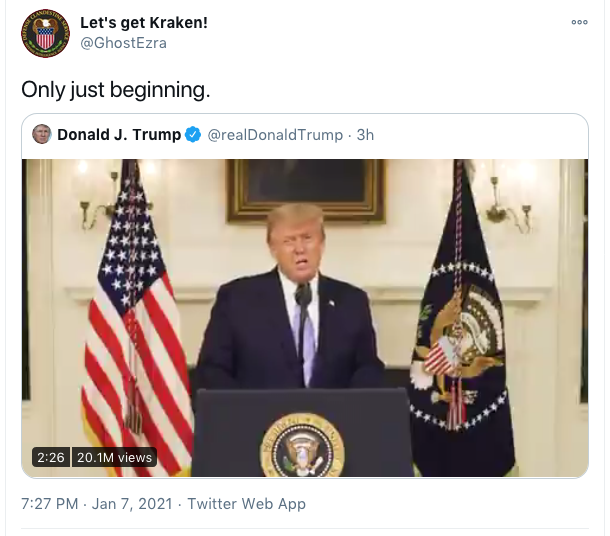The height and width of the screenshot is (536, 610).
Task: Visit the @GhostEzra handle link
Action: 123,43
